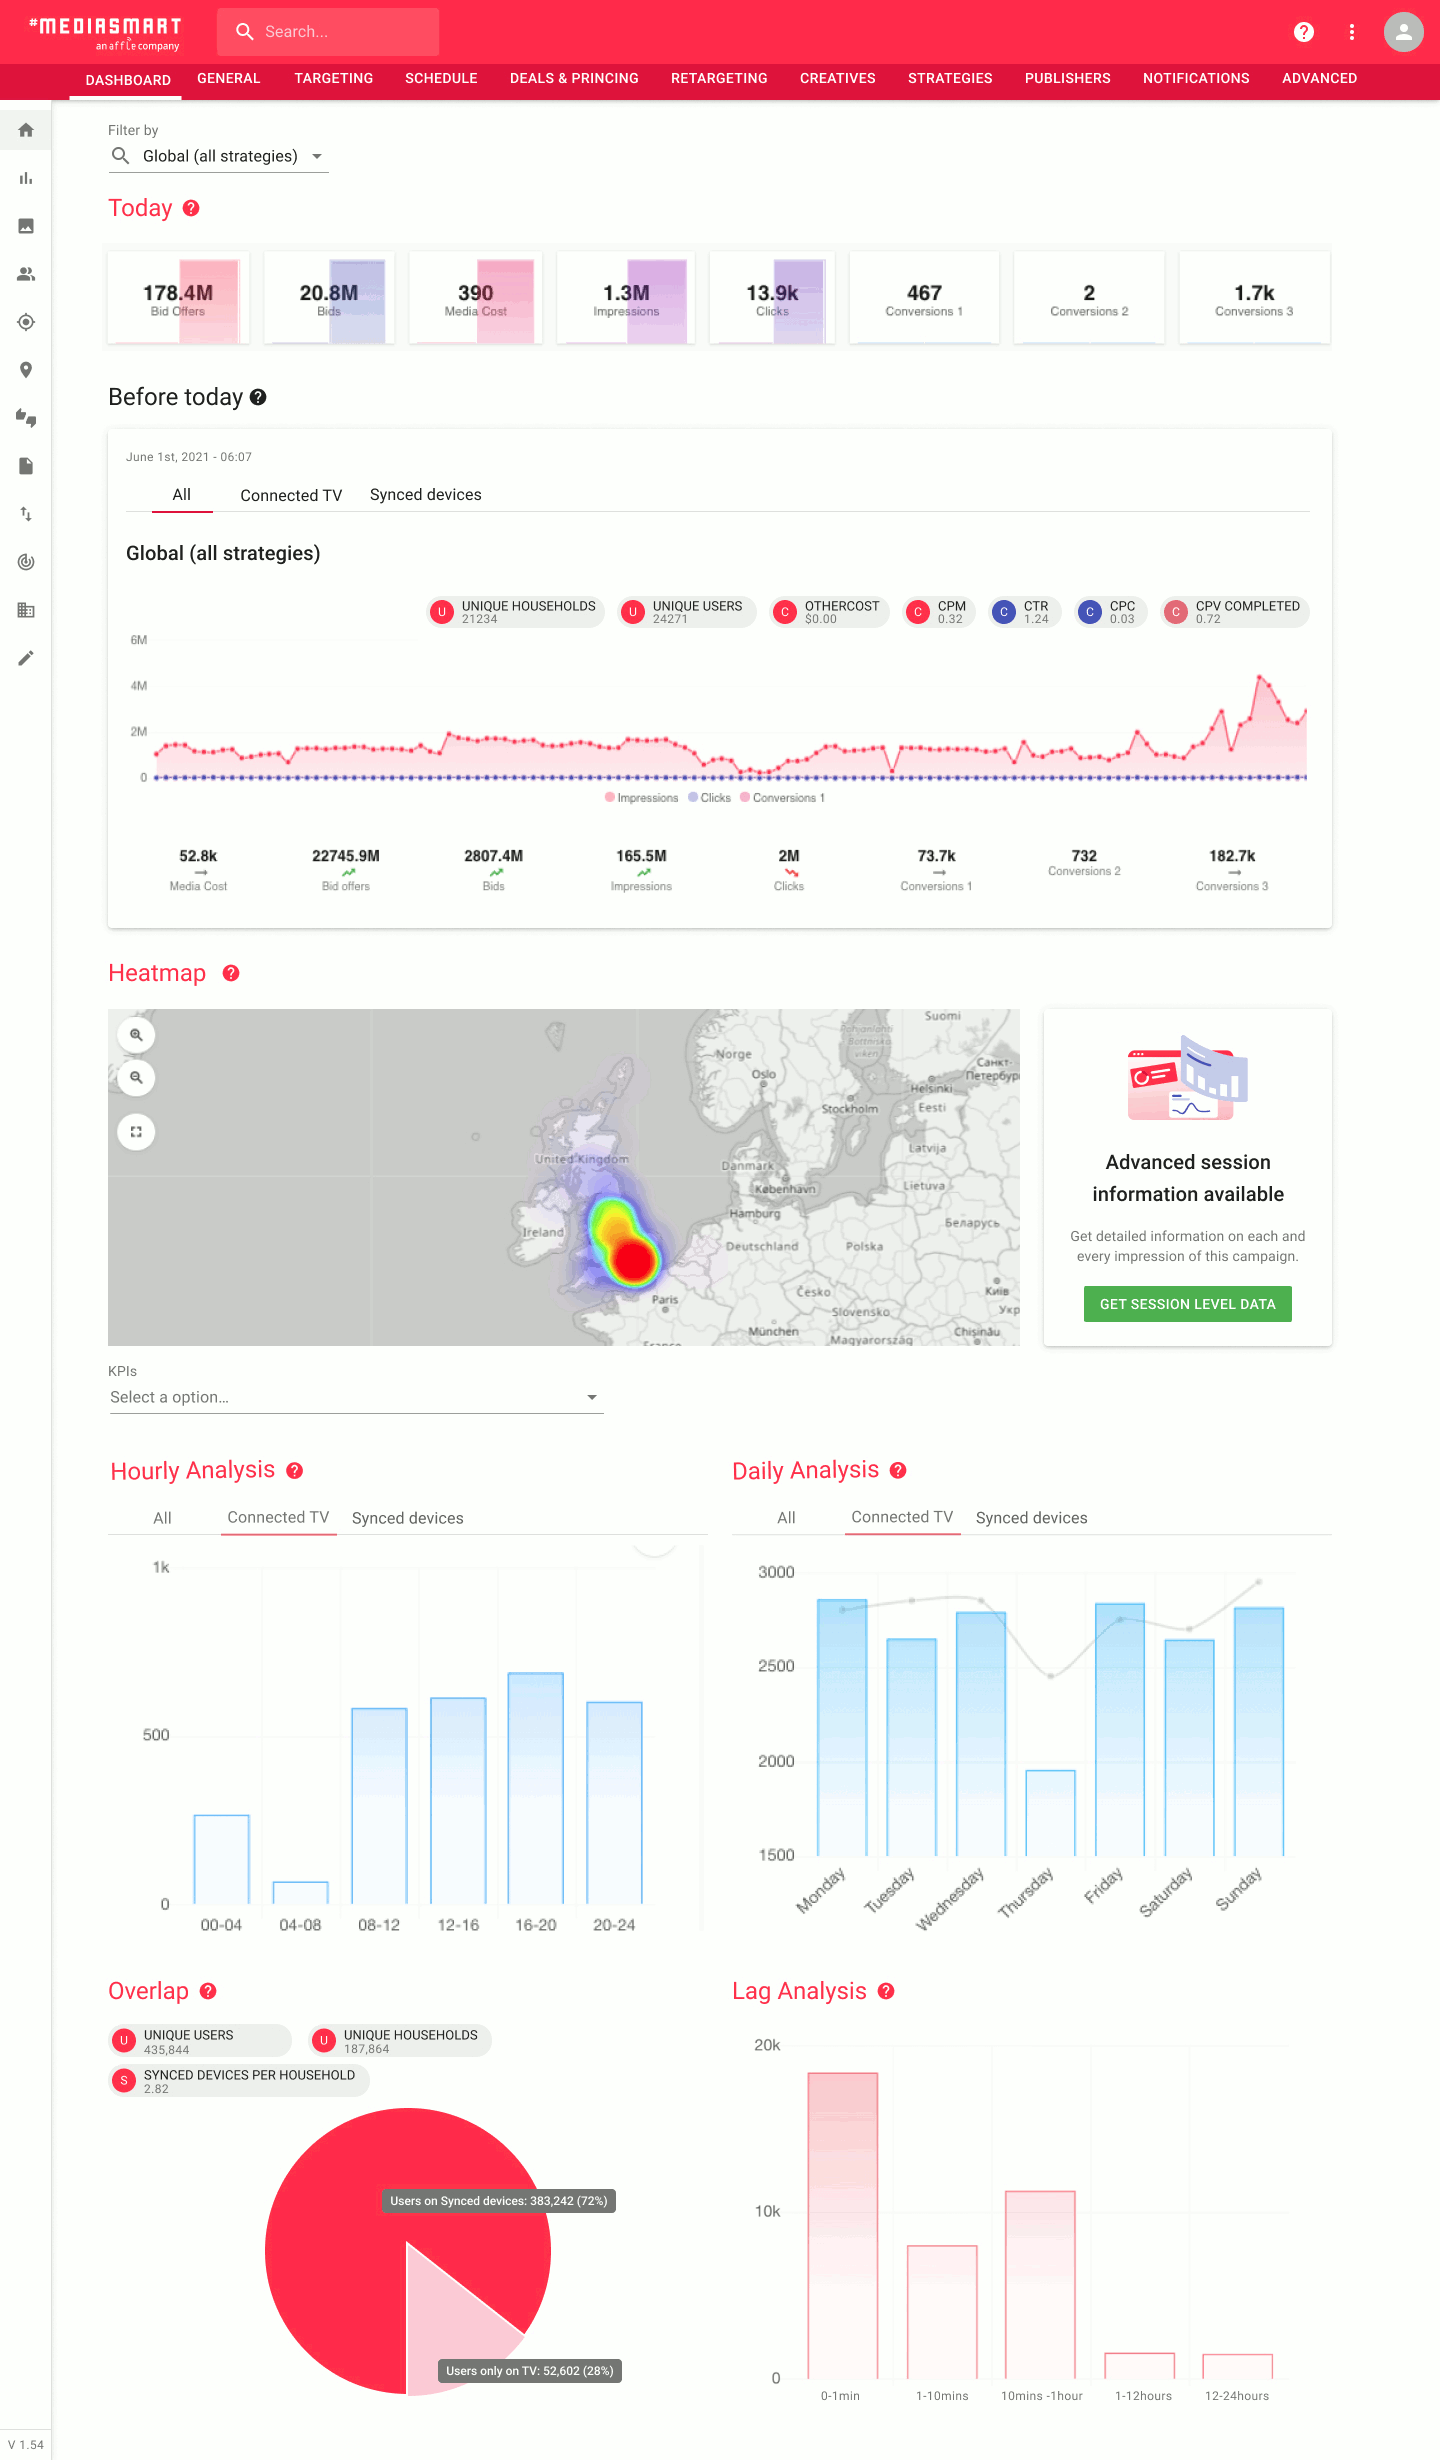
Task: Open the home icon in sidebar
Action: coord(26,130)
